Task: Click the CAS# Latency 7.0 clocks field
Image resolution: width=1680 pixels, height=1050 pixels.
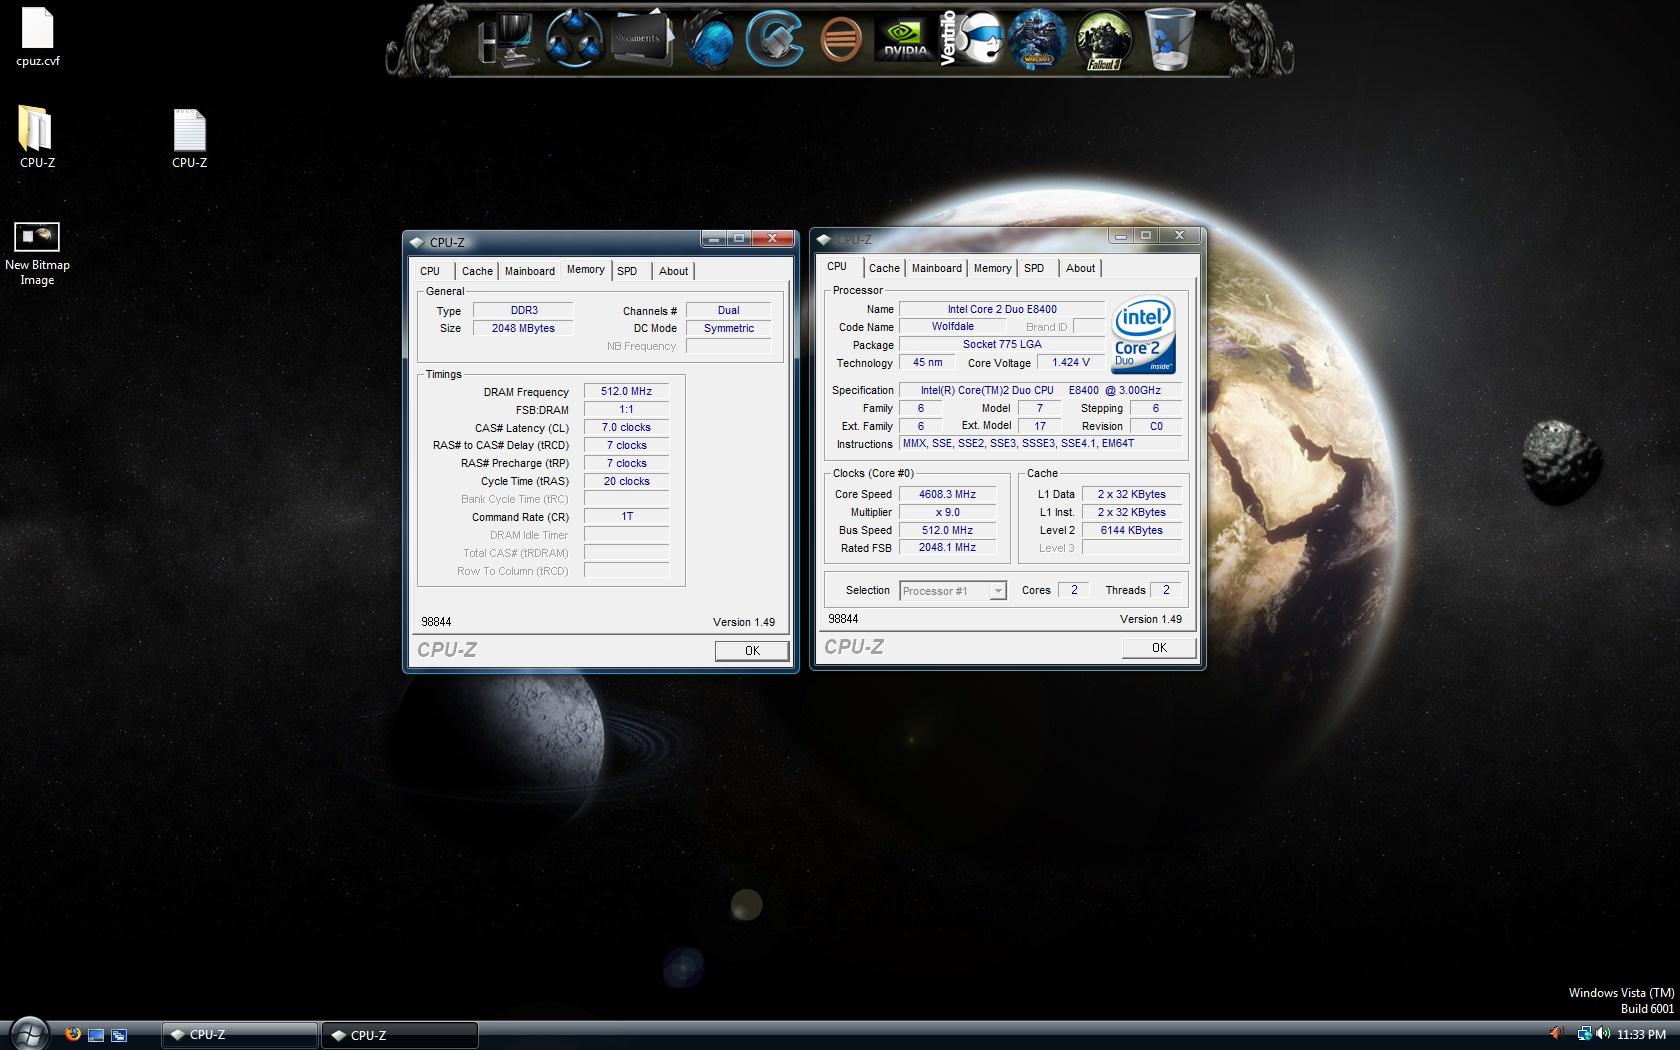Action: (x=626, y=428)
